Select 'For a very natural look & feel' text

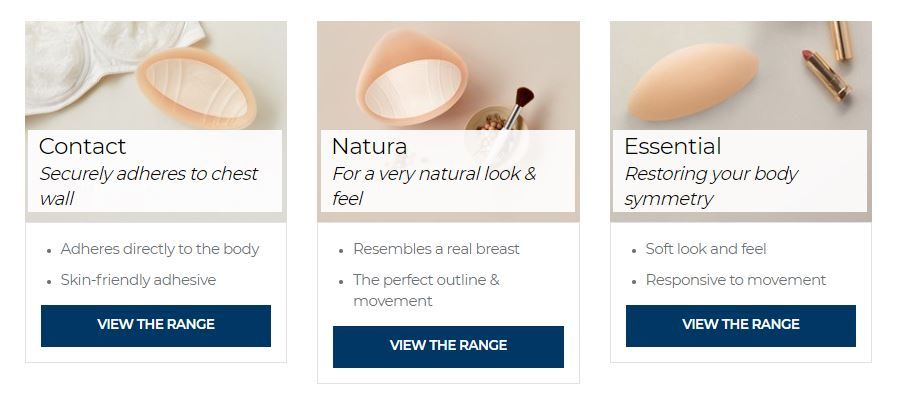[x=433, y=186]
